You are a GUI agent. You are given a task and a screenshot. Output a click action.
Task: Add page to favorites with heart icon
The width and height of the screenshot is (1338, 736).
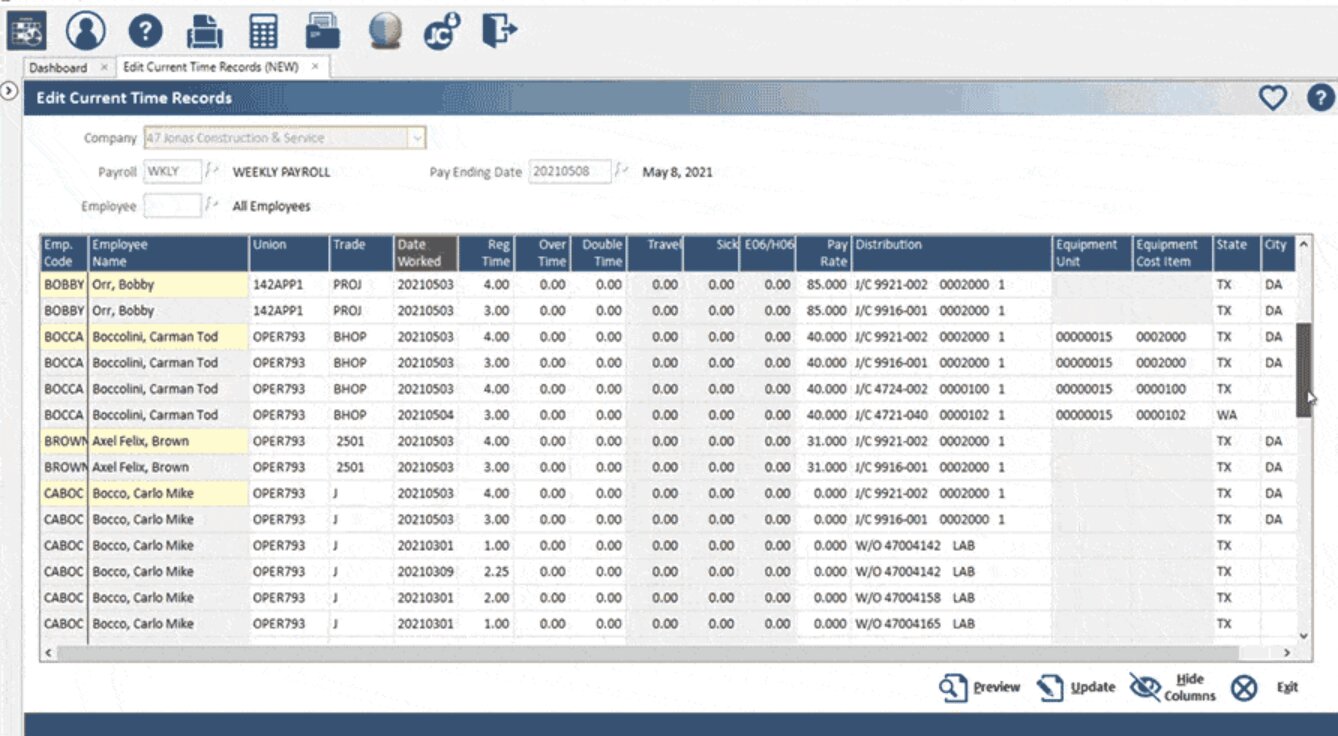point(1271,98)
